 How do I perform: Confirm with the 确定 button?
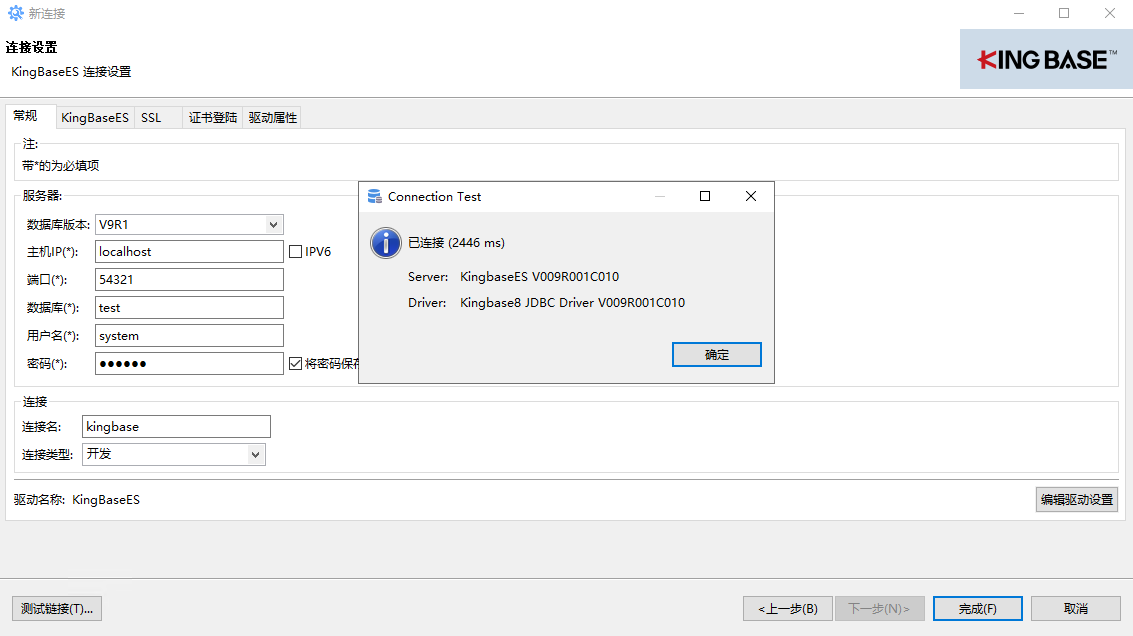(717, 355)
